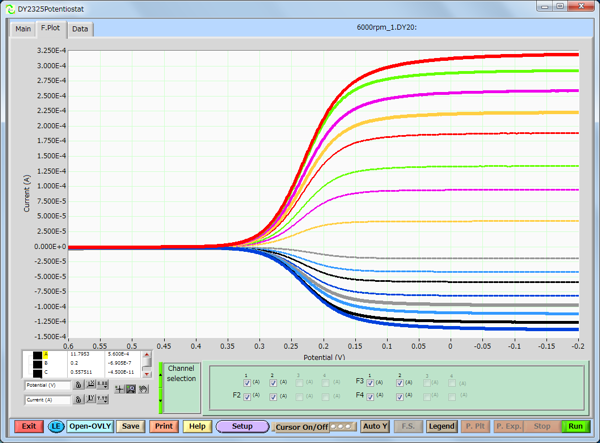The height and width of the screenshot is (443, 600).
Task: Toggle F2 channel 1 checkbox
Action: pyautogui.click(x=247, y=397)
